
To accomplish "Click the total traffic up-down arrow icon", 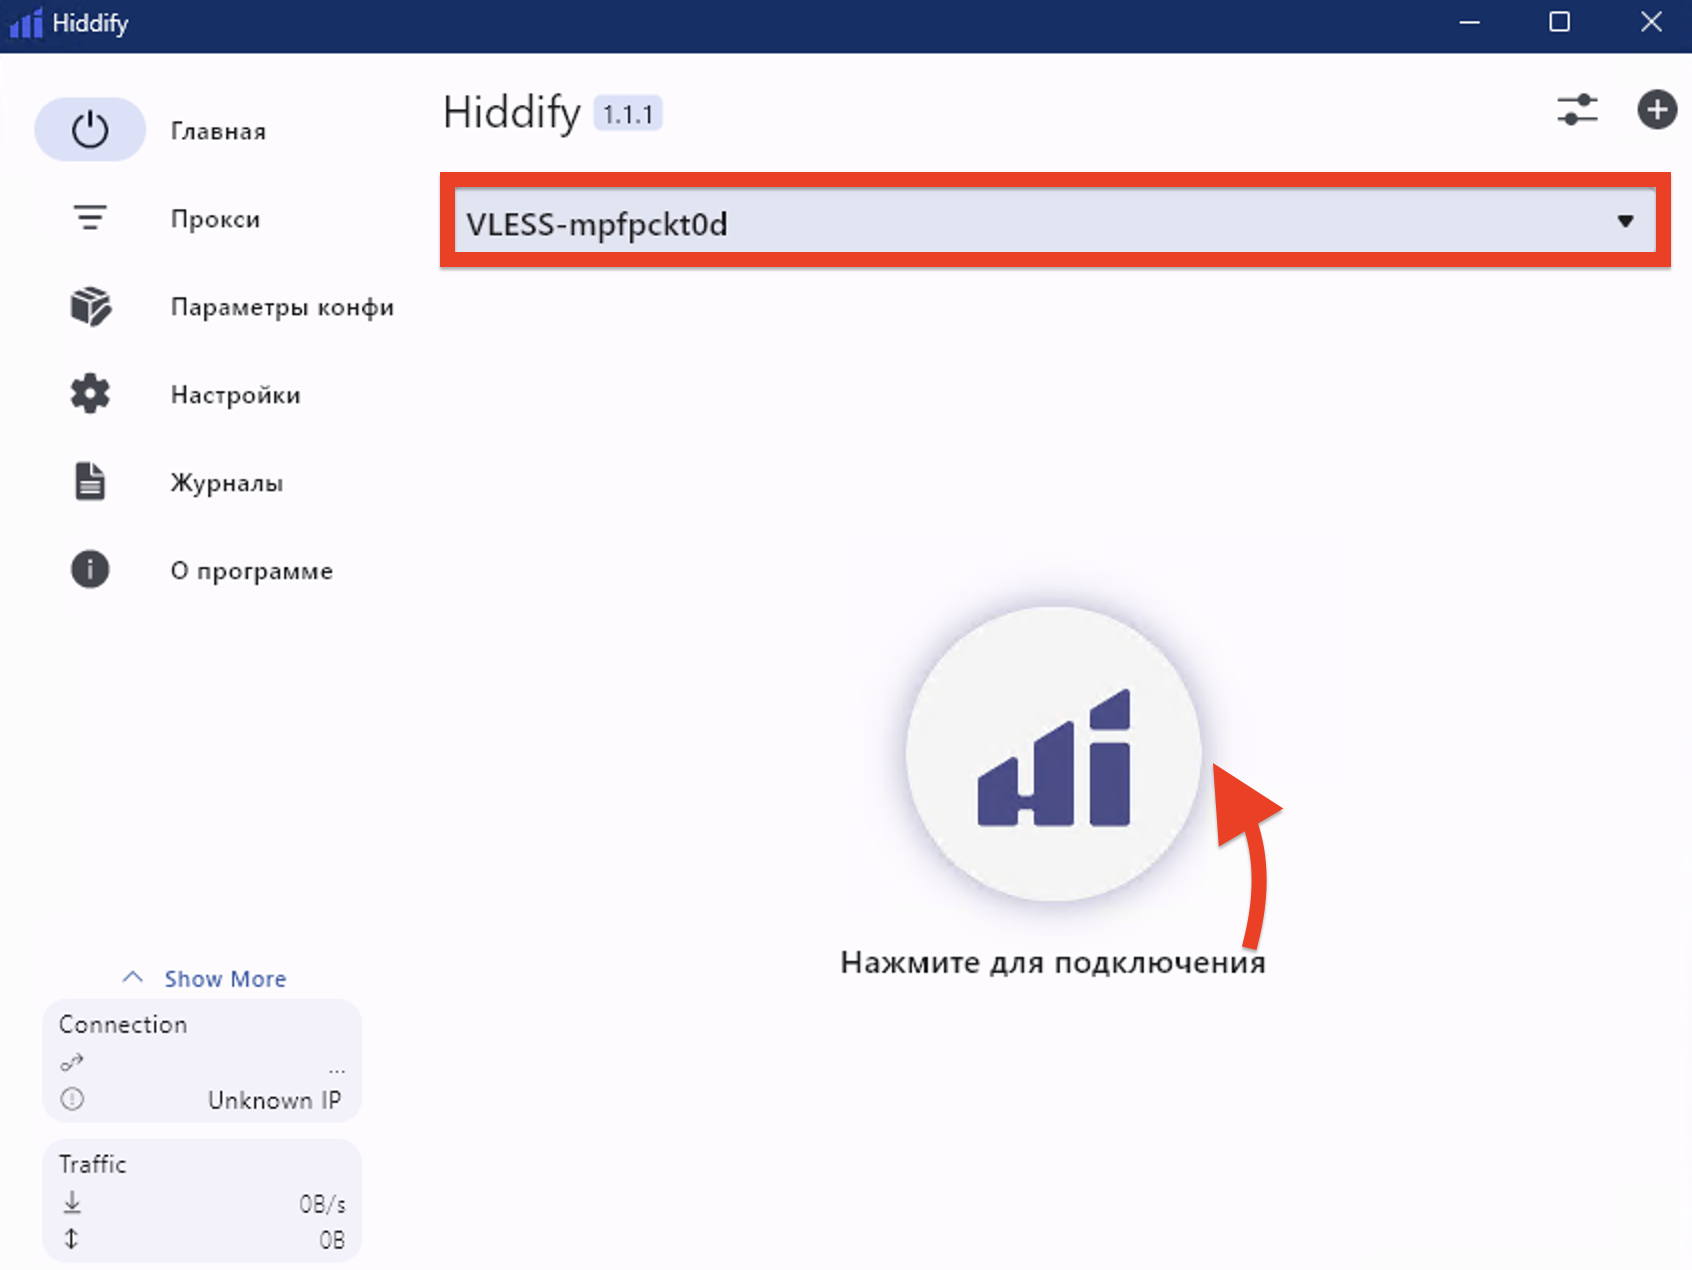I will [x=71, y=1239].
